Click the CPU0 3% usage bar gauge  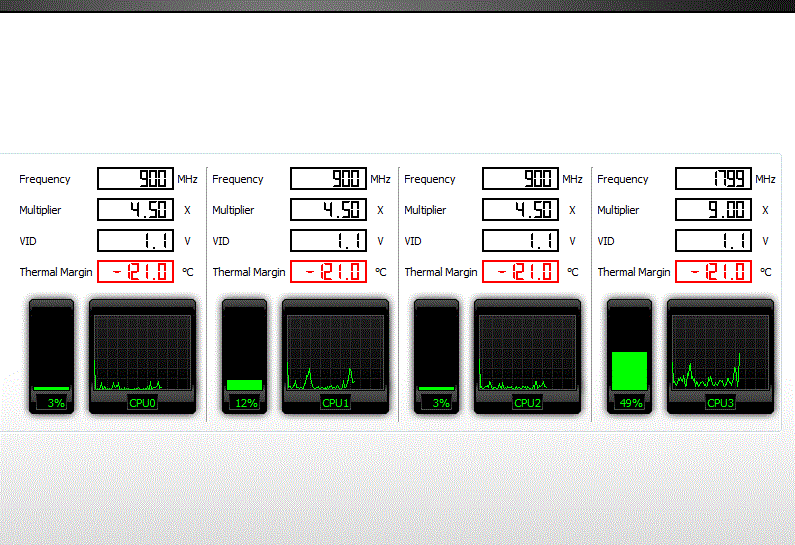coord(51,356)
